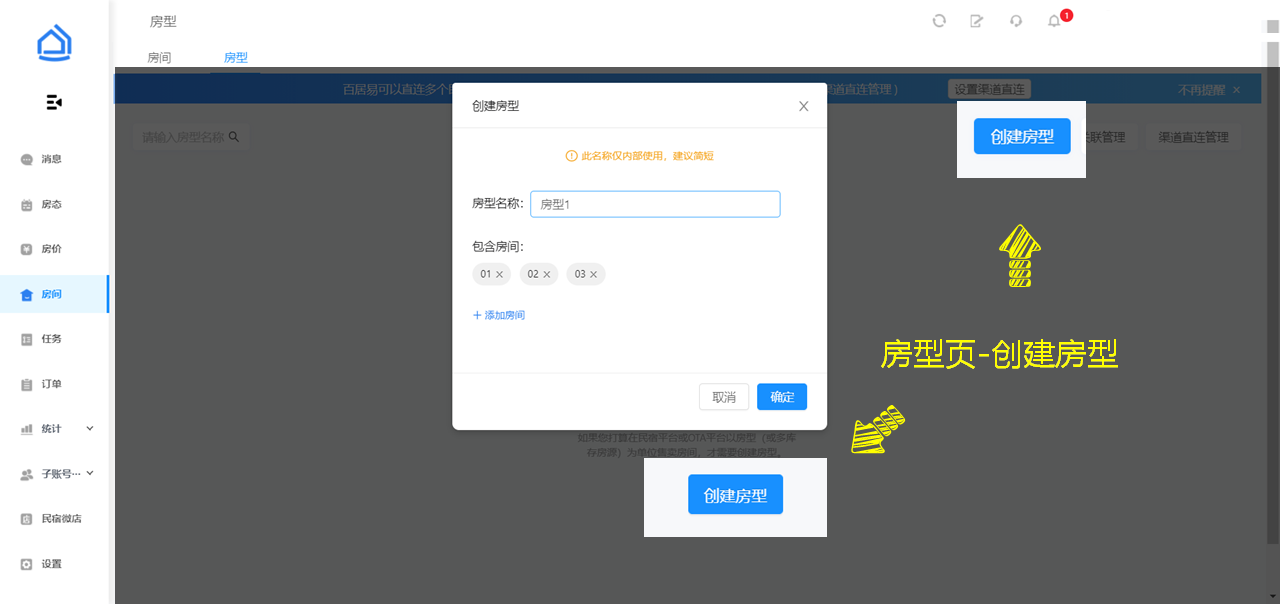Click the search magnifier icon in room type search
Viewport: 1280px width, 604px height.
234,137
